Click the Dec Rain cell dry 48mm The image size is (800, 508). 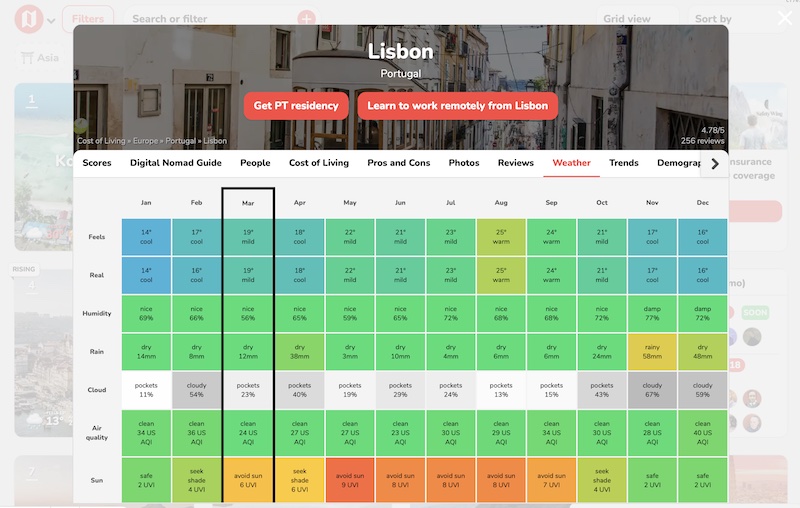click(x=703, y=351)
